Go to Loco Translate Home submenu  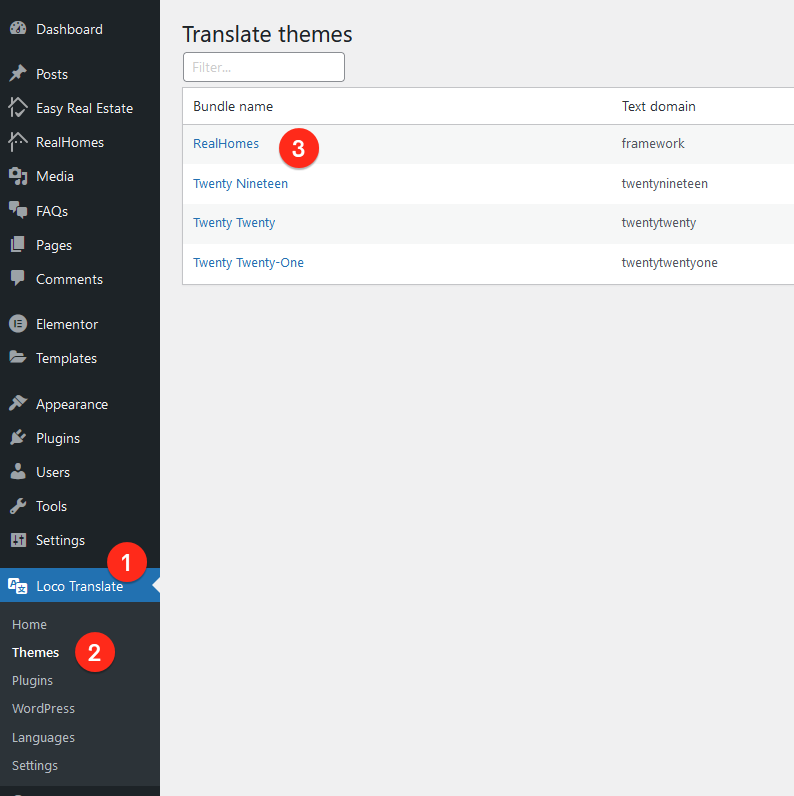(29, 624)
